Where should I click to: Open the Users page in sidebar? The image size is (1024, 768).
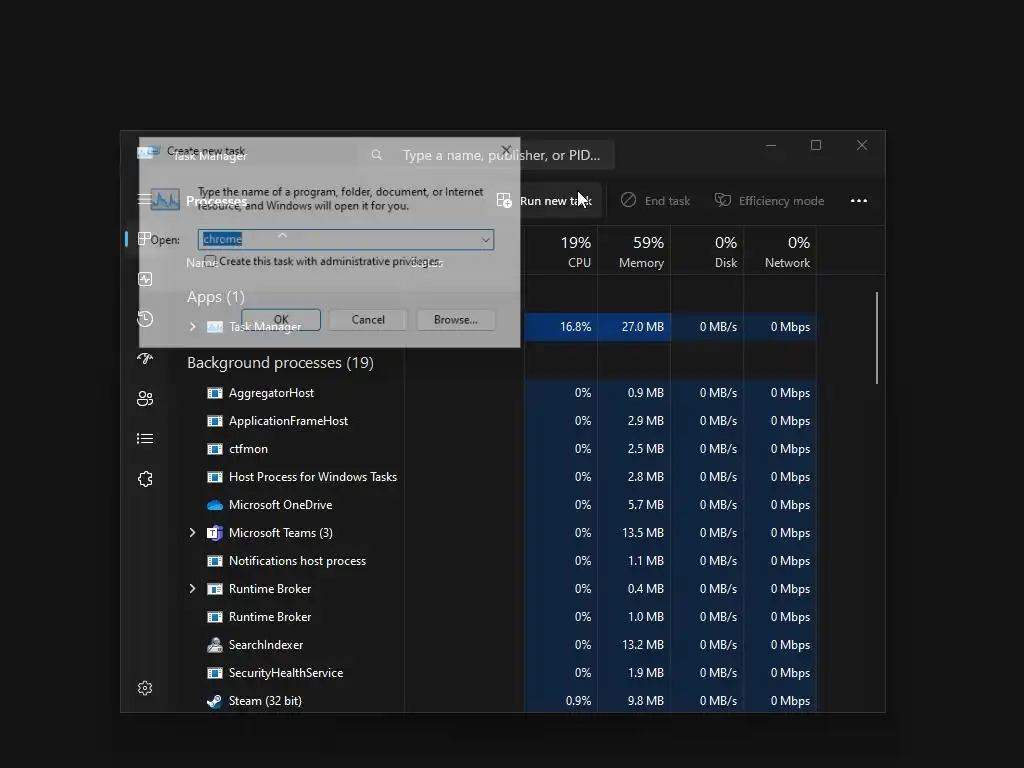pos(145,398)
